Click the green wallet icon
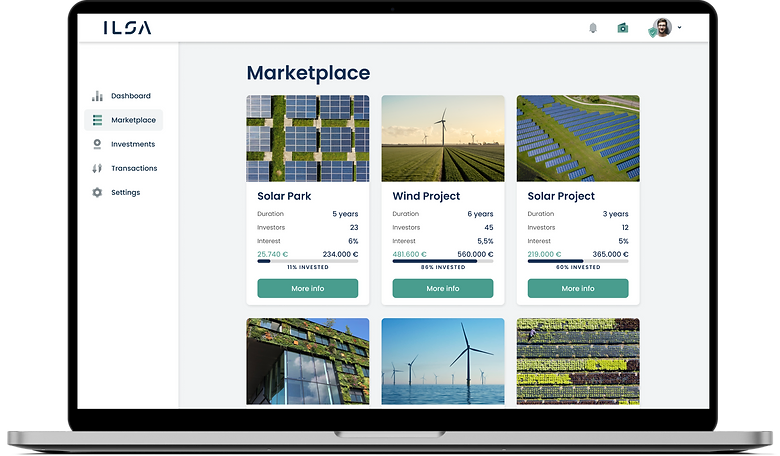The image size is (780, 456). pyautogui.click(x=622, y=28)
